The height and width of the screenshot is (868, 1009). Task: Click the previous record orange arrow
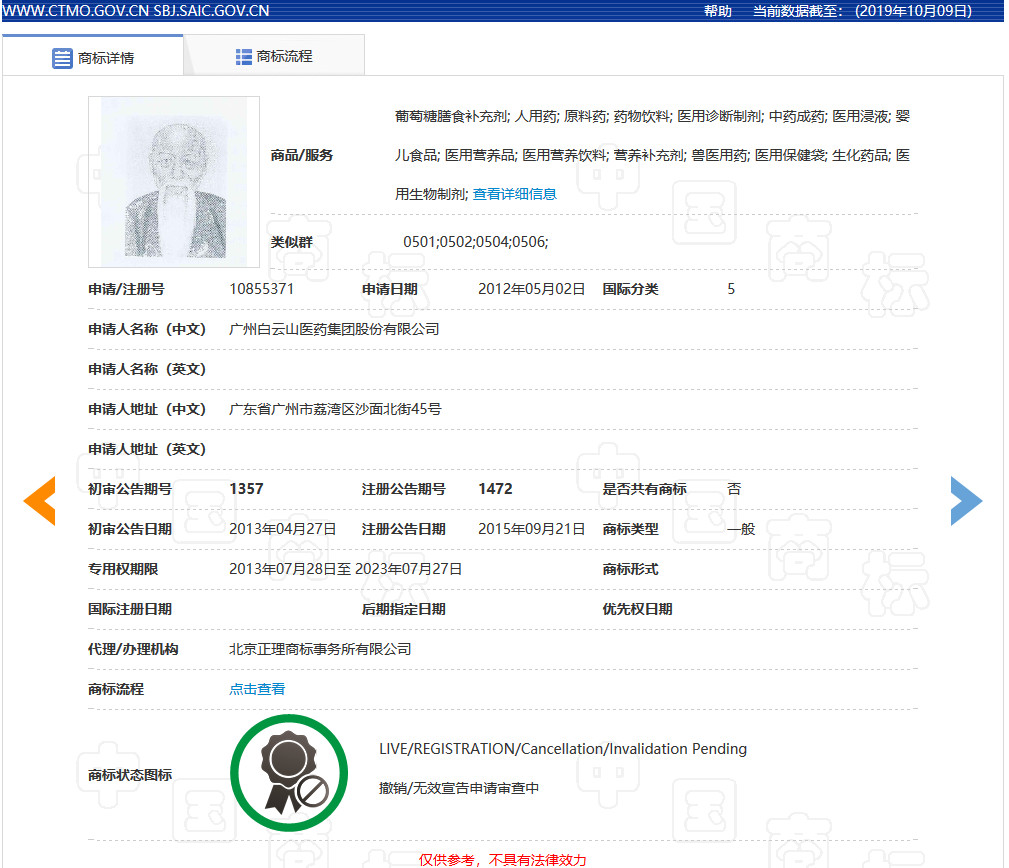[39, 500]
